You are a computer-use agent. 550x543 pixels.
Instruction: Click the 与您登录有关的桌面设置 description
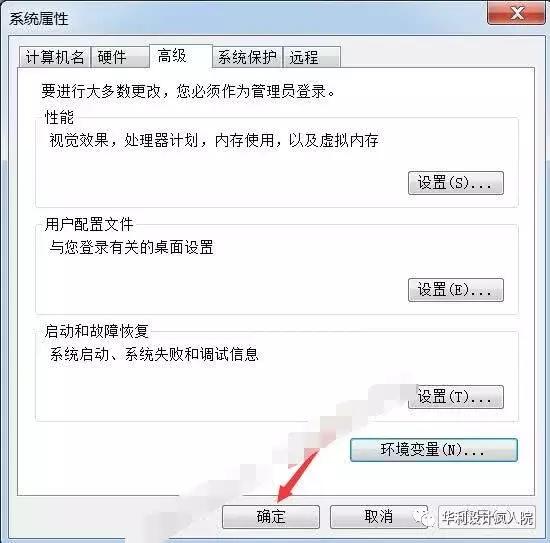(x=131, y=247)
